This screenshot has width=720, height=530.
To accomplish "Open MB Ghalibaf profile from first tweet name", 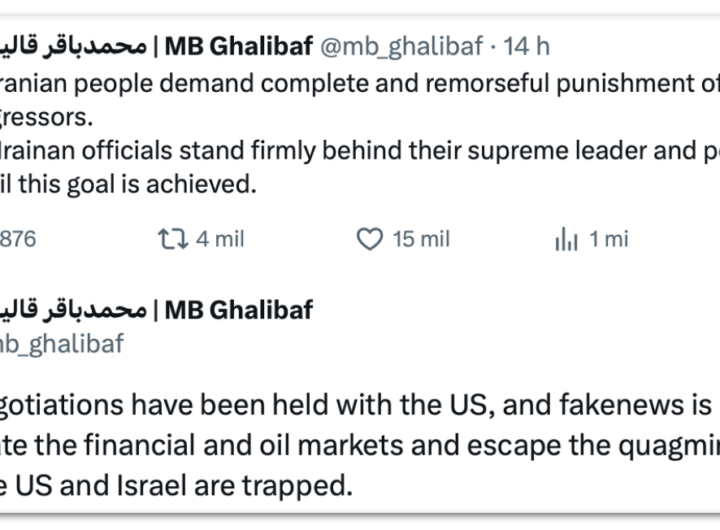I will [238, 45].
